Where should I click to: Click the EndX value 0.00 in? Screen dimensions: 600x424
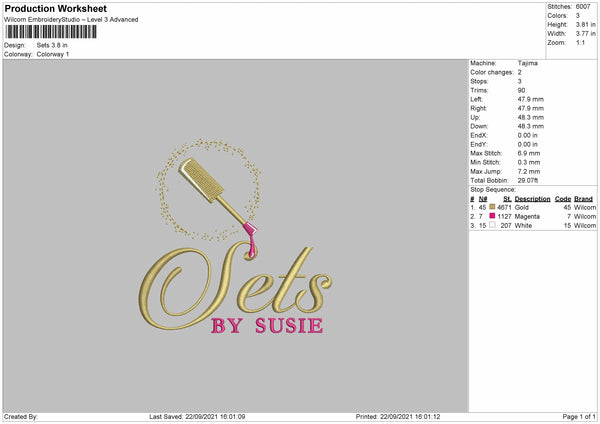pos(527,135)
